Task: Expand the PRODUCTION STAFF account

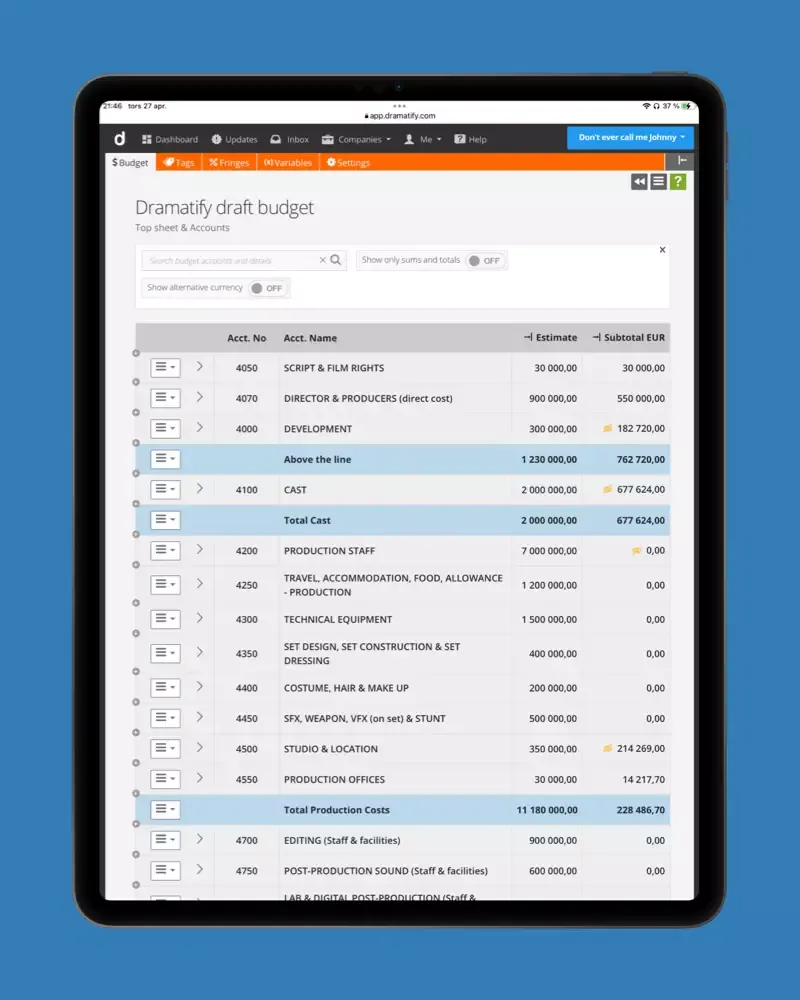Action: (x=200, y=549)
